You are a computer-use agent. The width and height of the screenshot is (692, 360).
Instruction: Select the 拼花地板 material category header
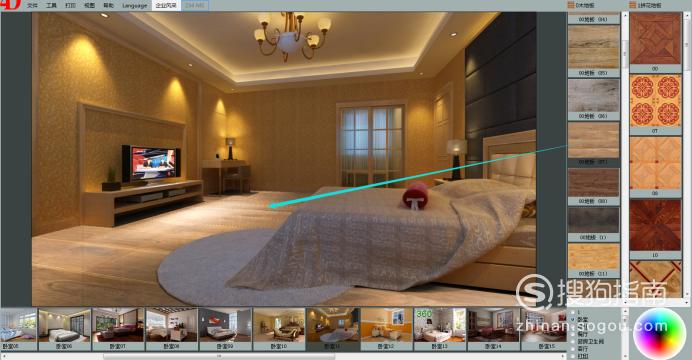tap(650, 5)
